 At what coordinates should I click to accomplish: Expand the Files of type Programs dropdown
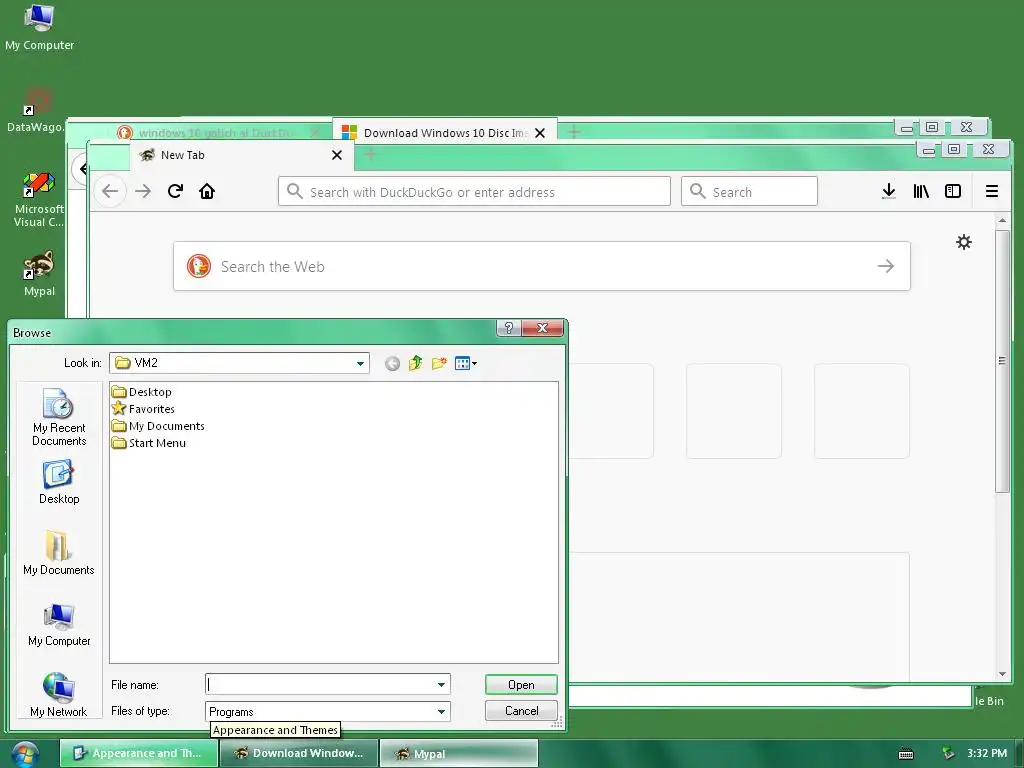point(441,711)
